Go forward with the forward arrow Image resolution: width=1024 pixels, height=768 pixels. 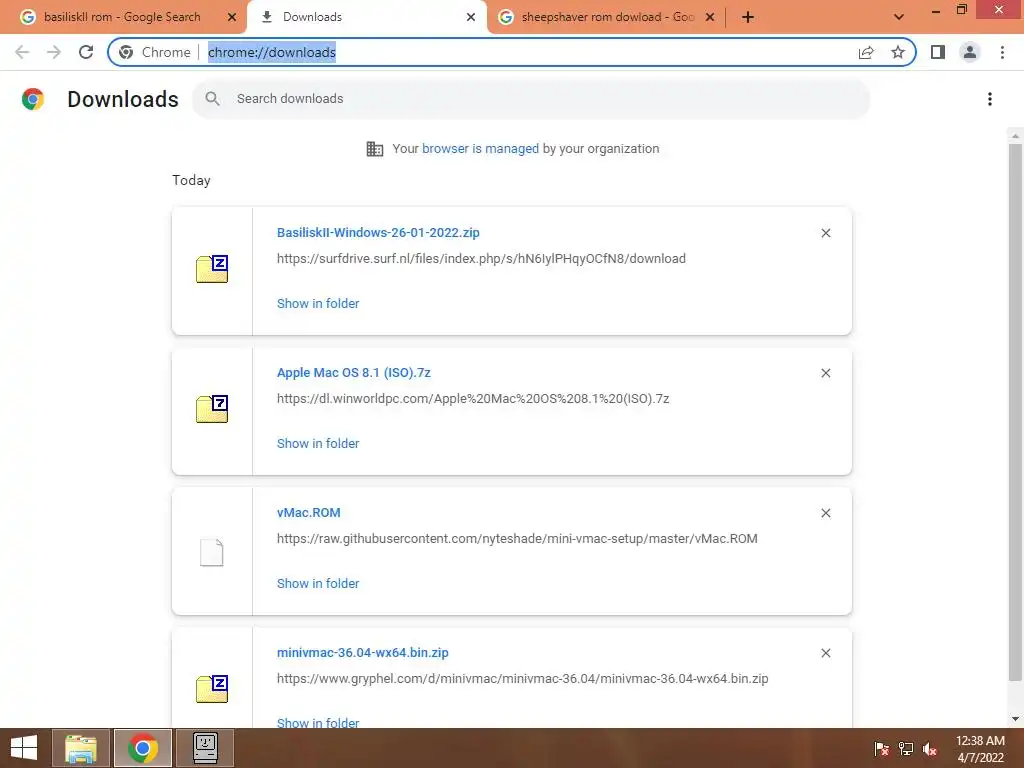(x=54, y=52)
